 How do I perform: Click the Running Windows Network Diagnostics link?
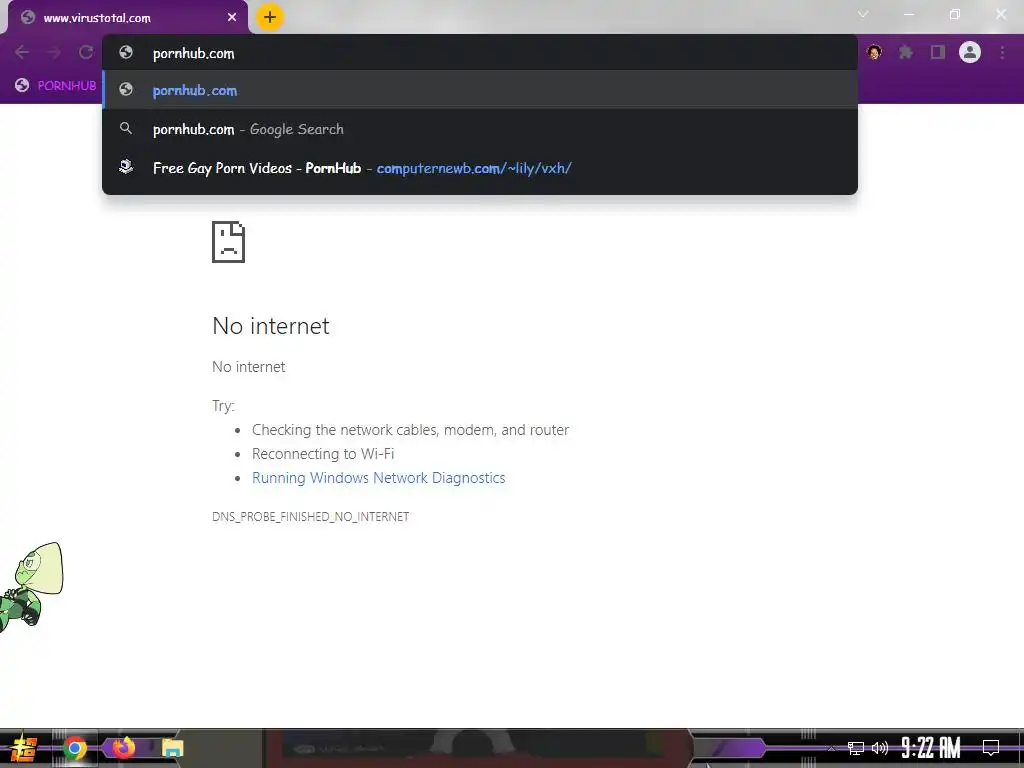(x=379, y=478)
